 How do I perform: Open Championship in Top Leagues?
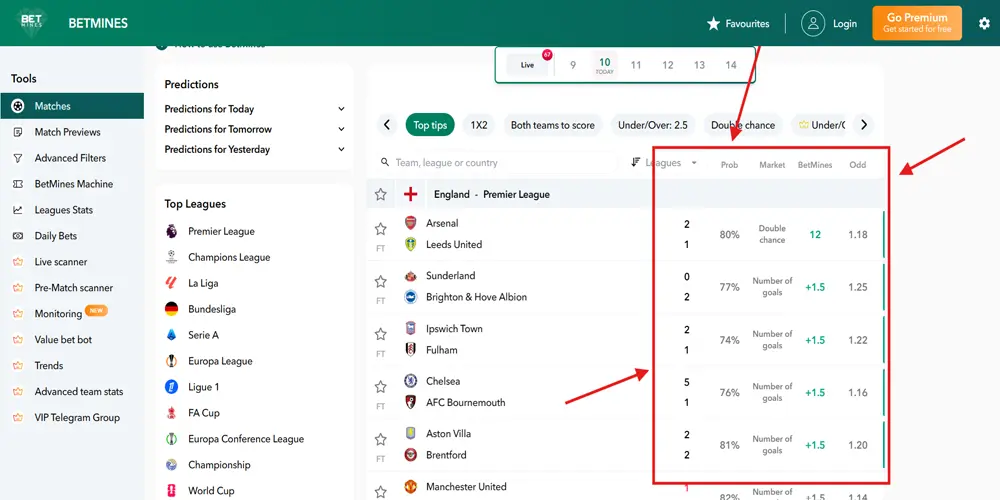click(219, 465)
